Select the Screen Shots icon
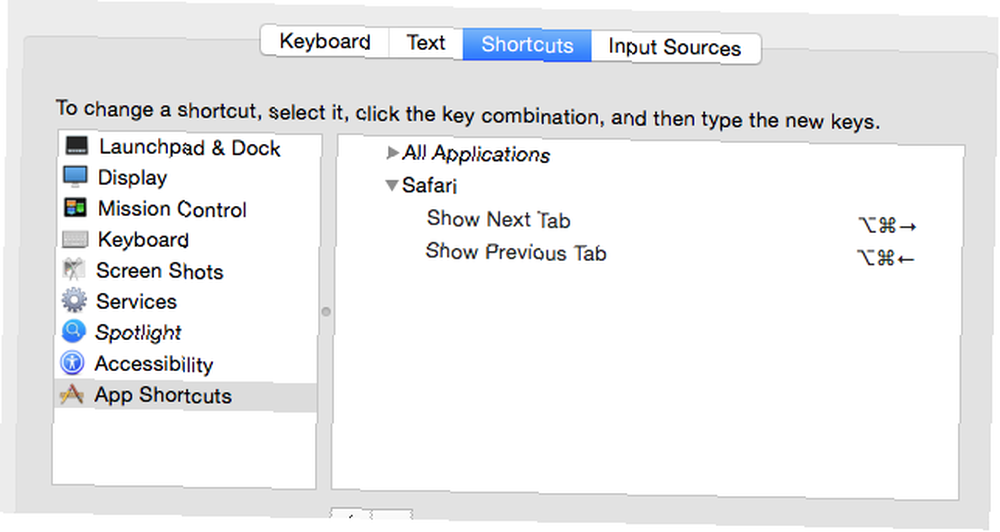Image resolution: width=1000 pixels, height=532 pixels. click(x=74, y=269)
